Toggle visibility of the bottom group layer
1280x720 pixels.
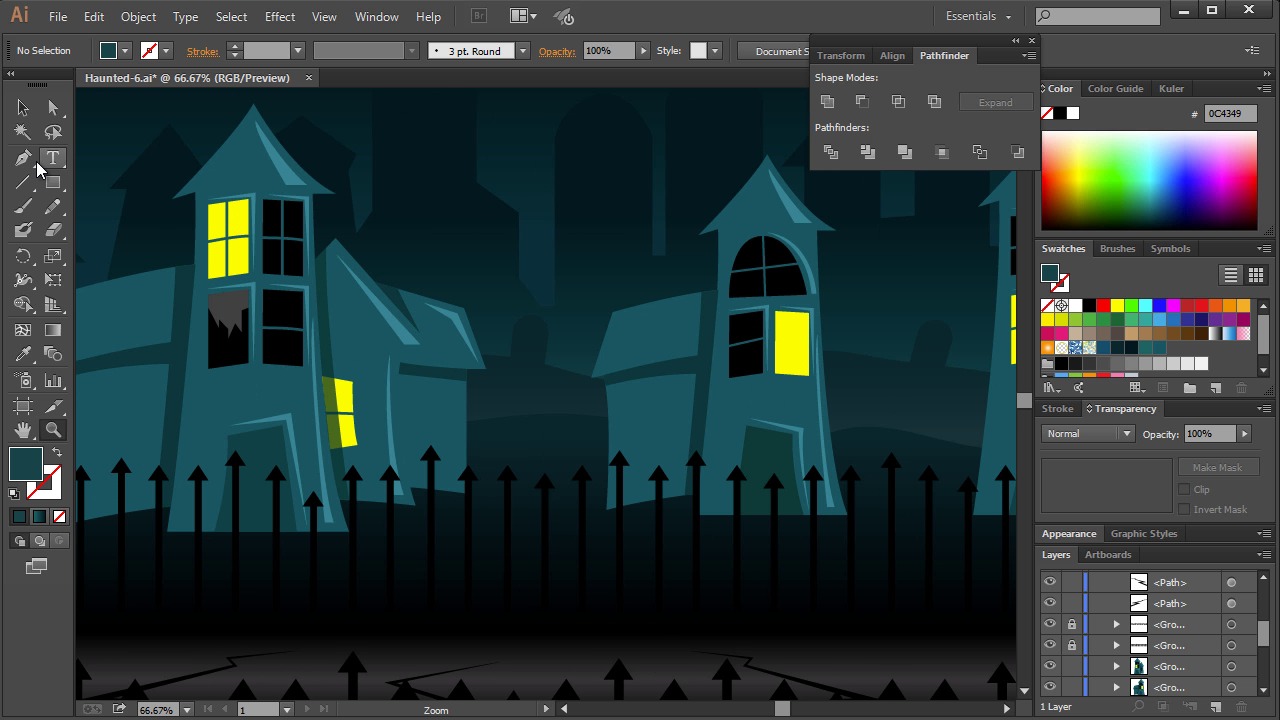click(1049, 687)
